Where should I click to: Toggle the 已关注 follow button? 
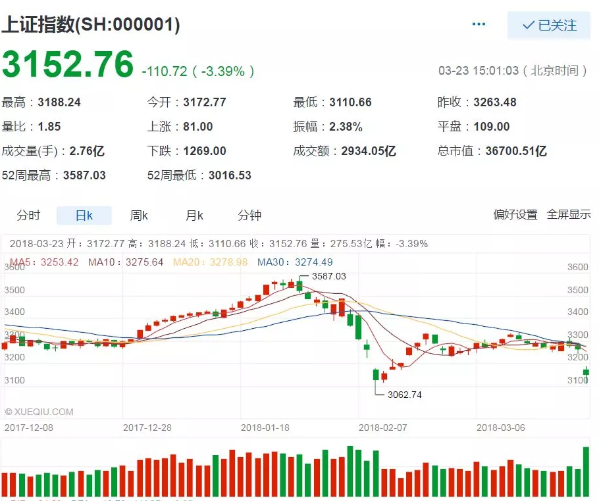pos(549,26)
